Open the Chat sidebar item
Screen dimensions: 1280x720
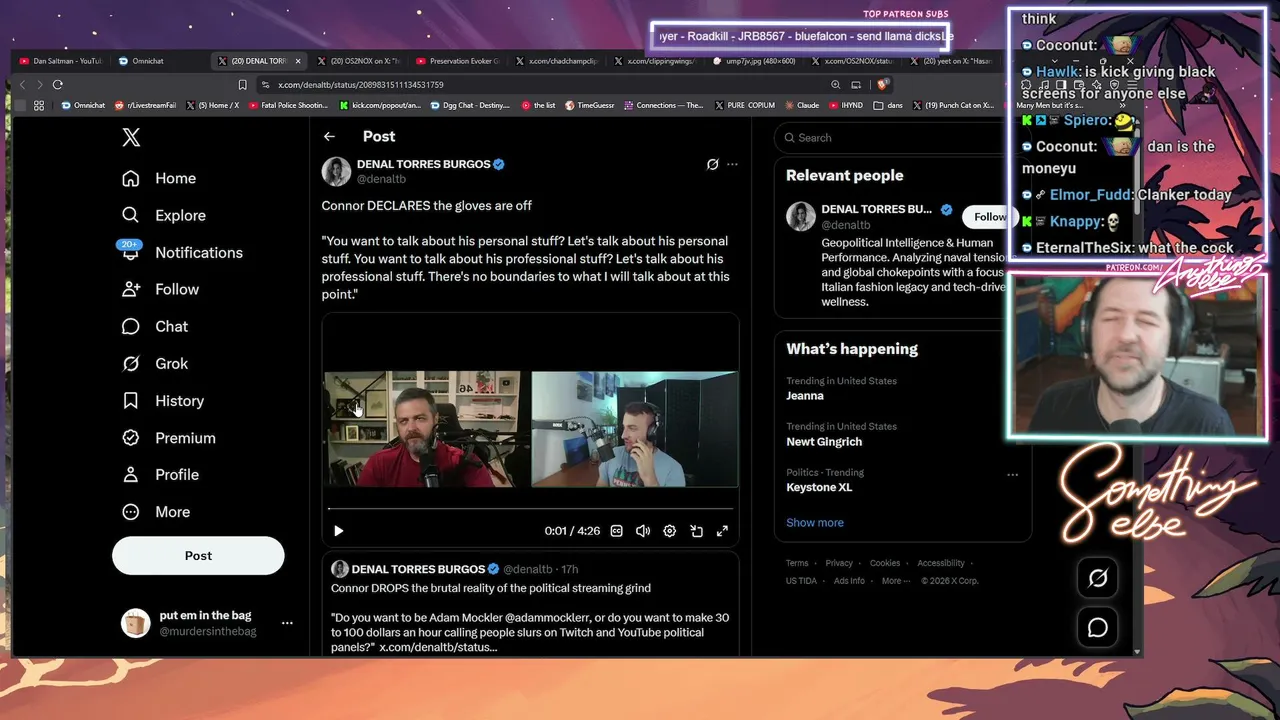point(154,326)
